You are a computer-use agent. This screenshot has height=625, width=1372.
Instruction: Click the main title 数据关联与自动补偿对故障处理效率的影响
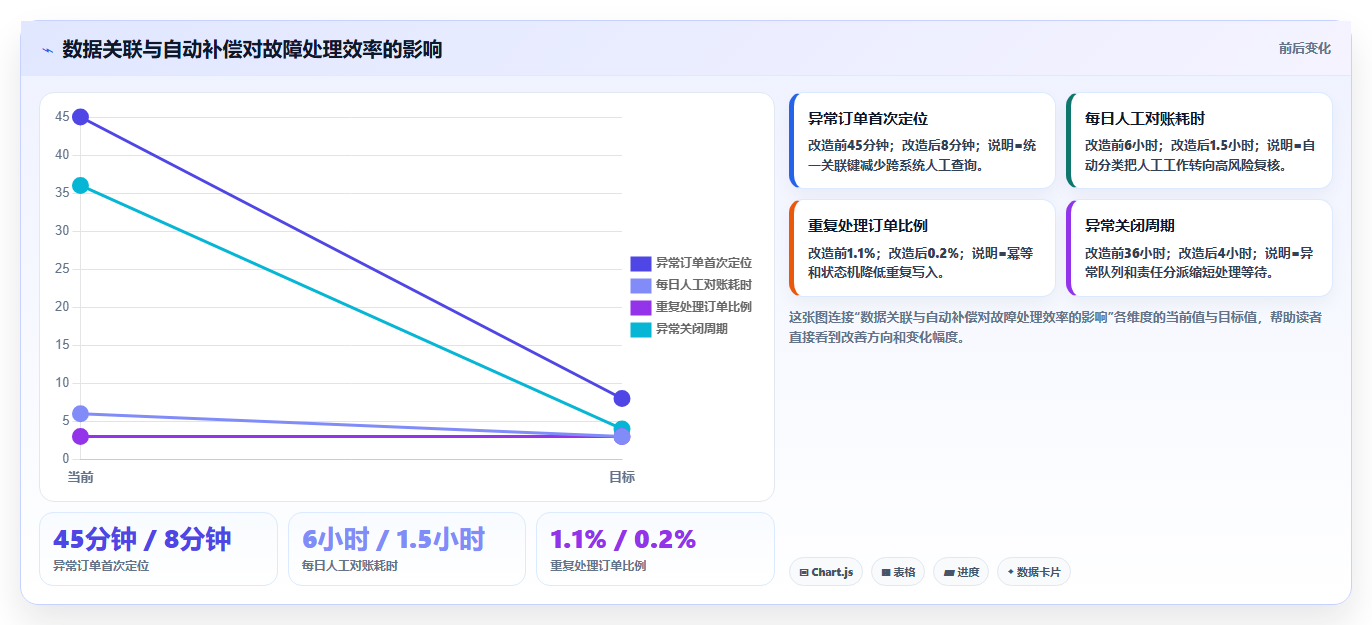tap(252, 49)
